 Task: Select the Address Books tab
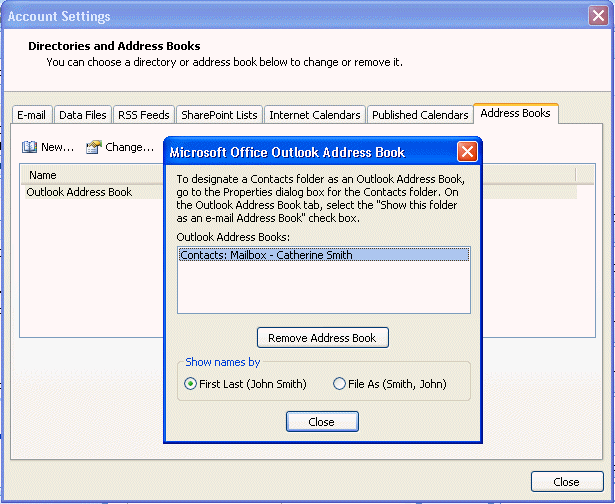[x=515, y=113]
